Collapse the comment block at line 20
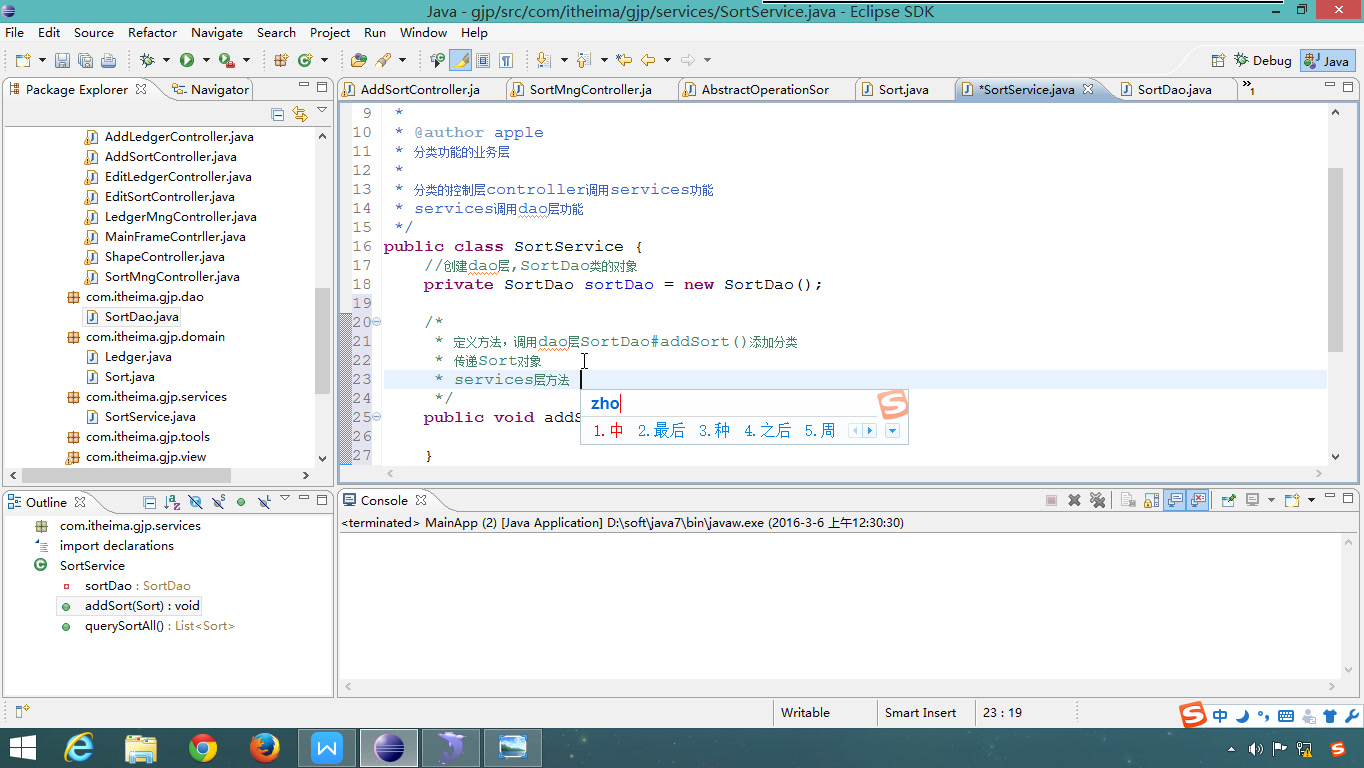Screen dimensions: 1364x768 pos(376,322)
